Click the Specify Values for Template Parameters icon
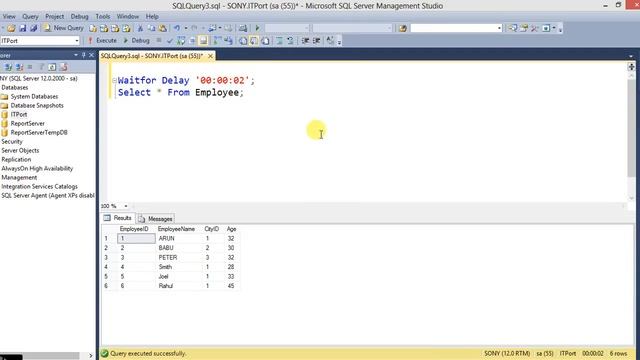Viewport: 640px width, 360px height. click(330, 40)
